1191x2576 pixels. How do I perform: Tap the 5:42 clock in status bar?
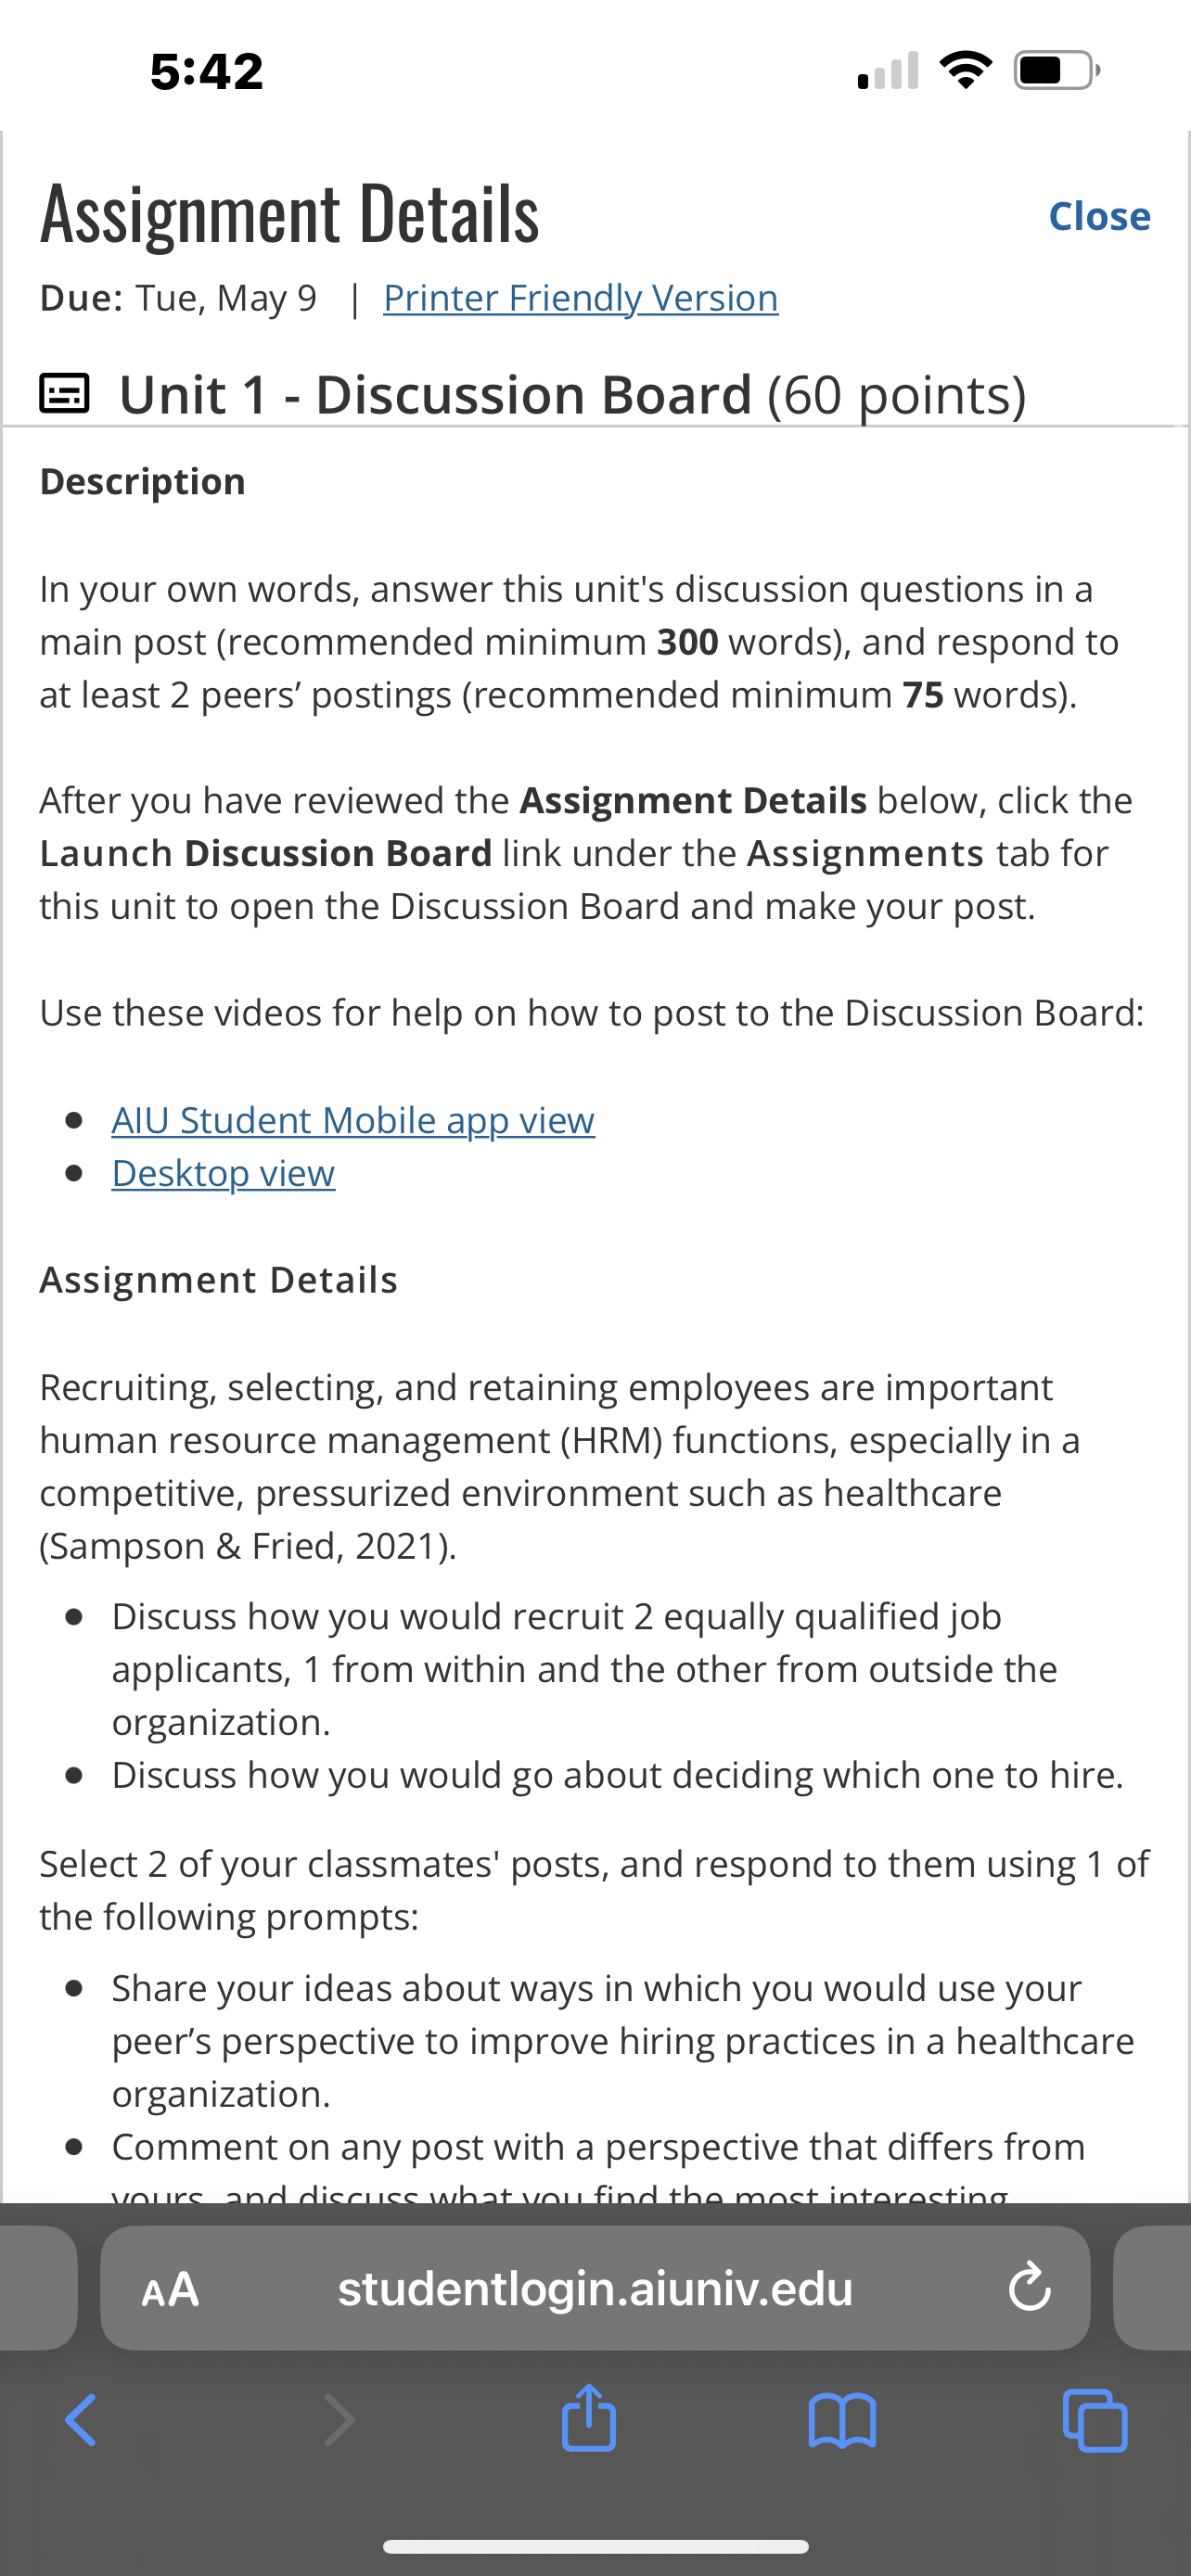(207, 71)
